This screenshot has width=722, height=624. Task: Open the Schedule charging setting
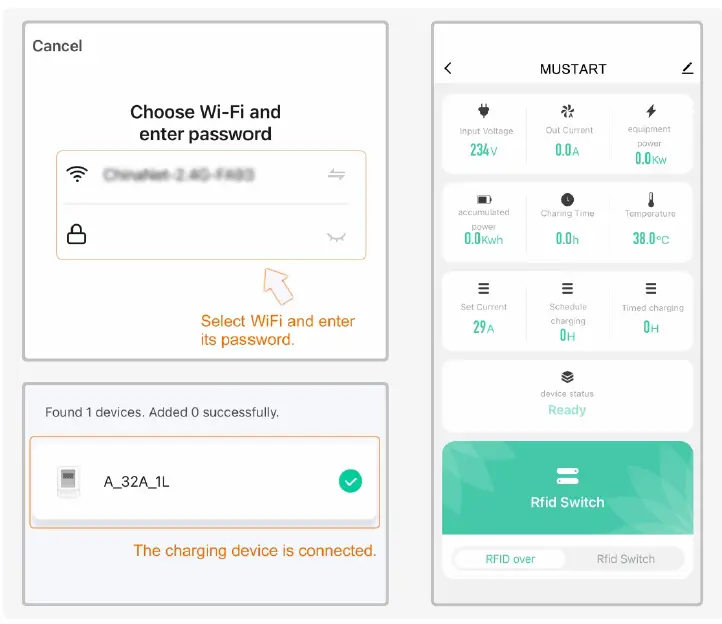click(568, 311)
